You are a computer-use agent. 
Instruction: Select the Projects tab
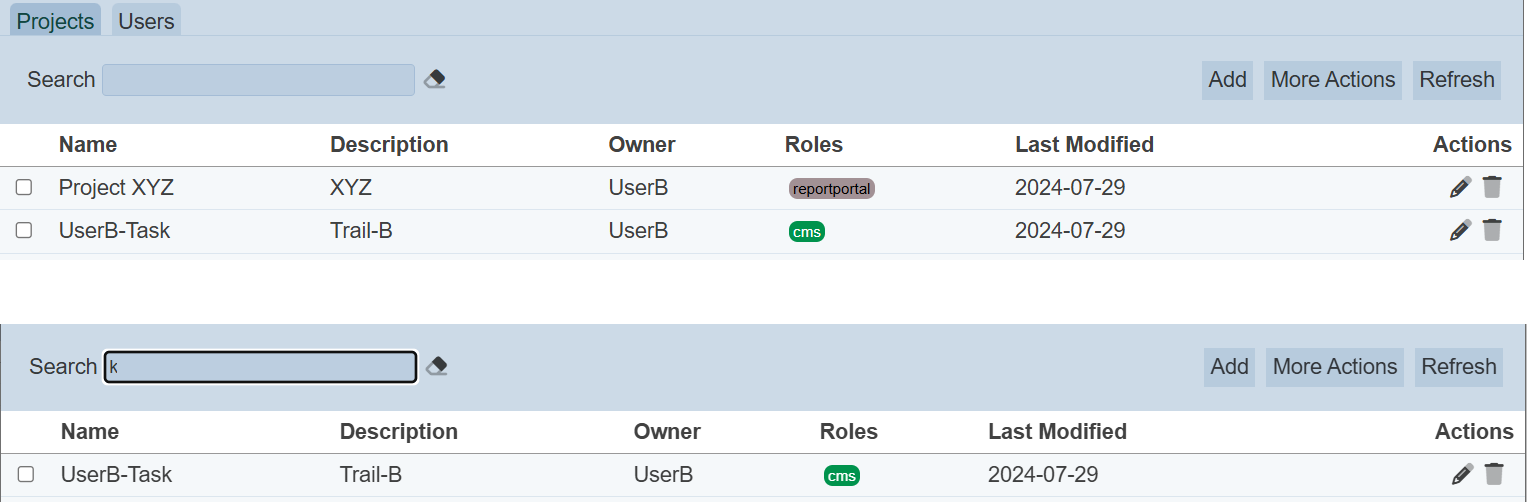point(55,21)
